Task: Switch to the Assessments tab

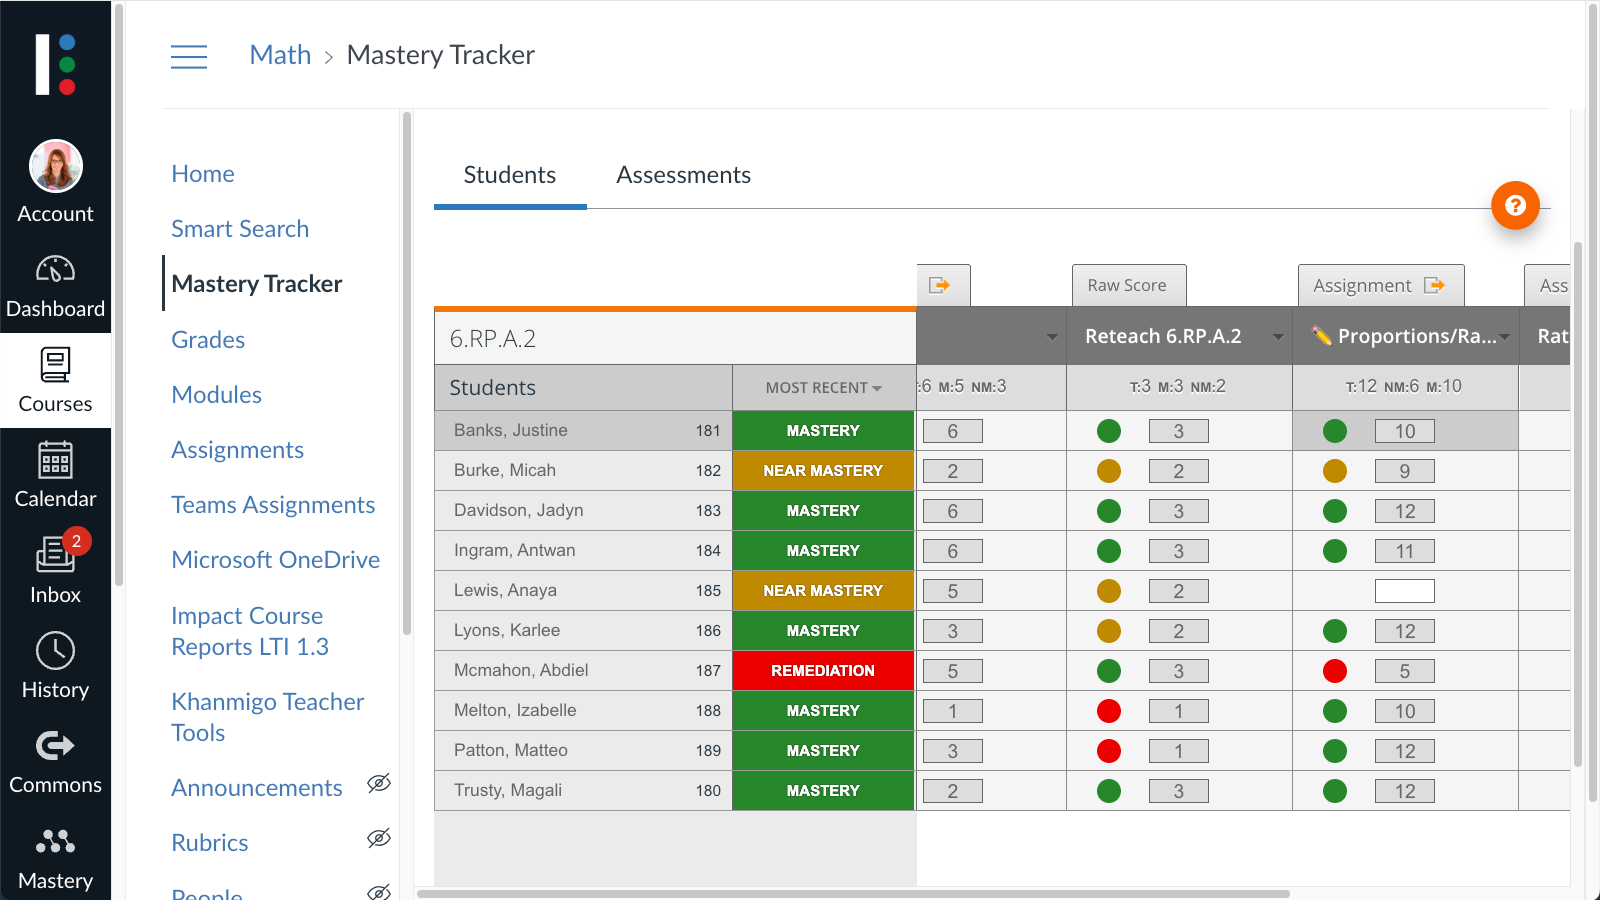Action: [683, 174]
